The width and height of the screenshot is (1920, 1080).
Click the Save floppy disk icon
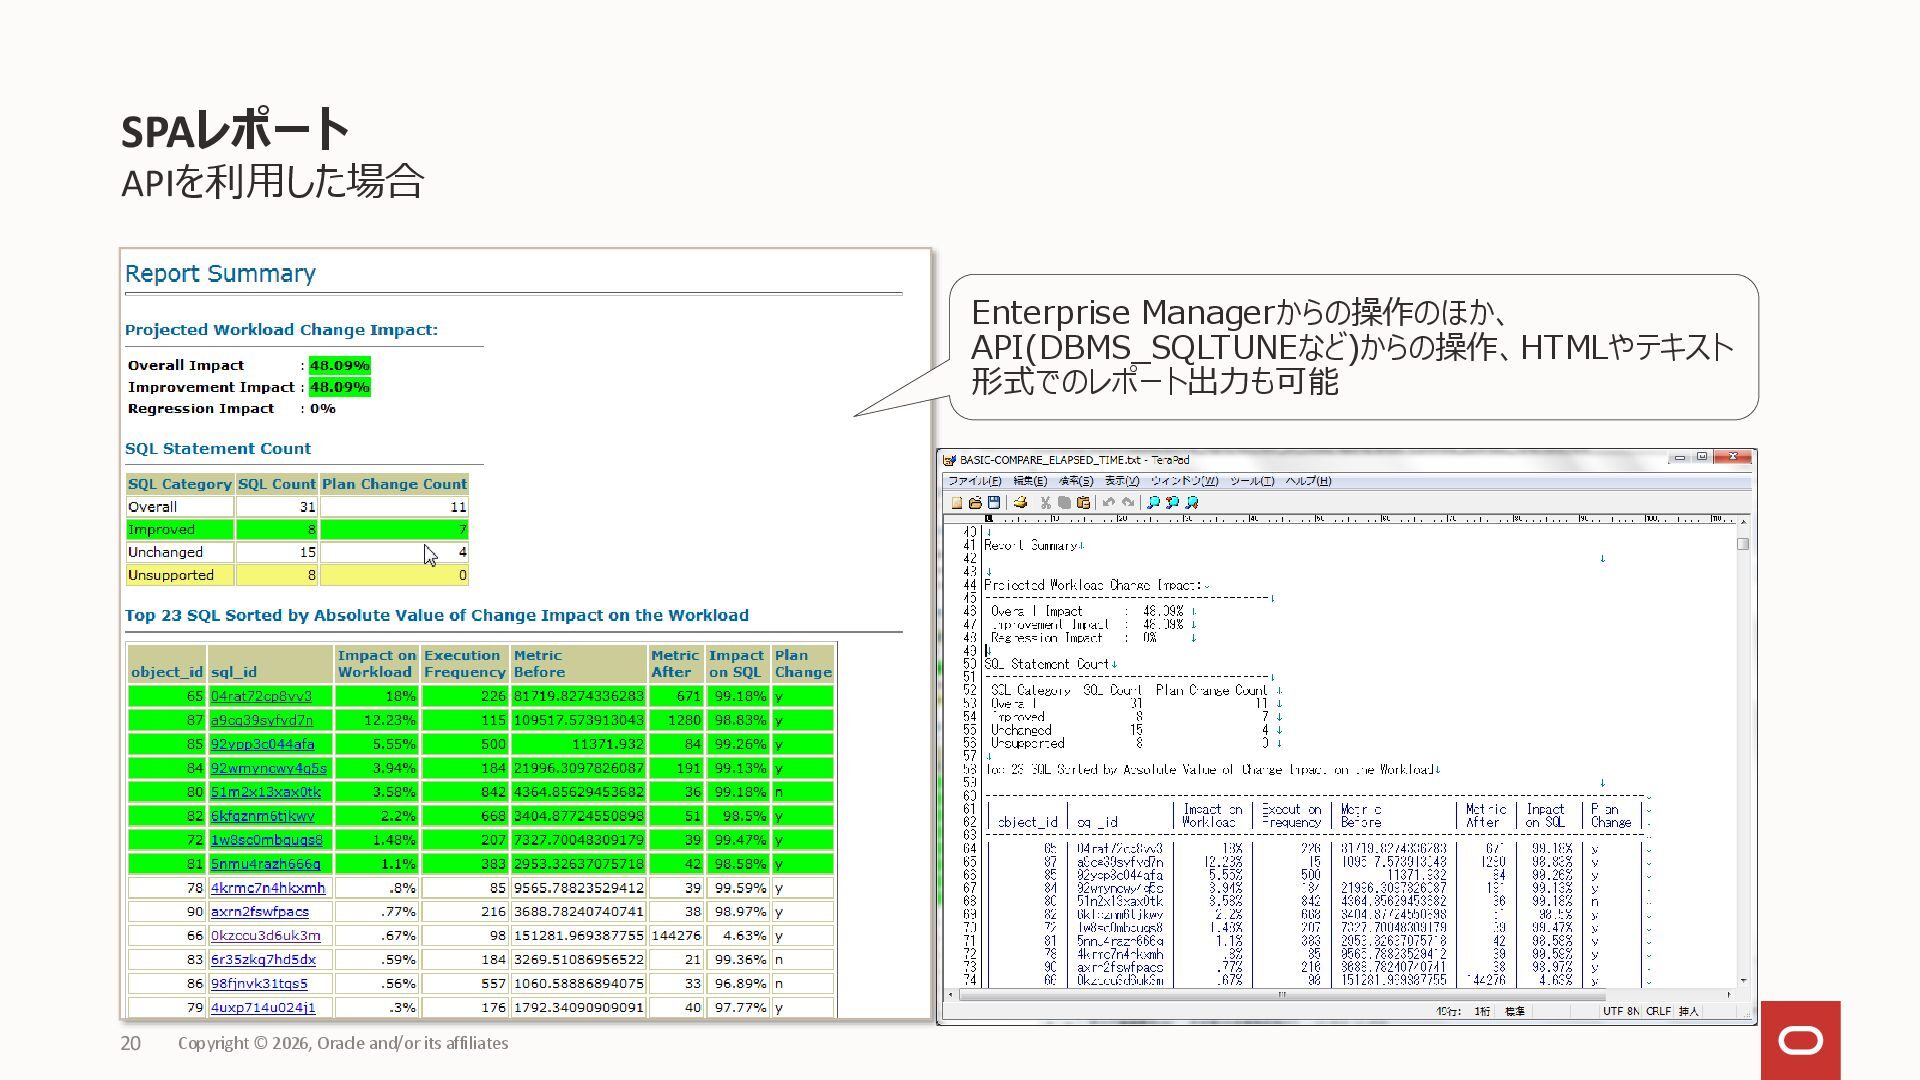pyautogui.click(x=994, y=503)
